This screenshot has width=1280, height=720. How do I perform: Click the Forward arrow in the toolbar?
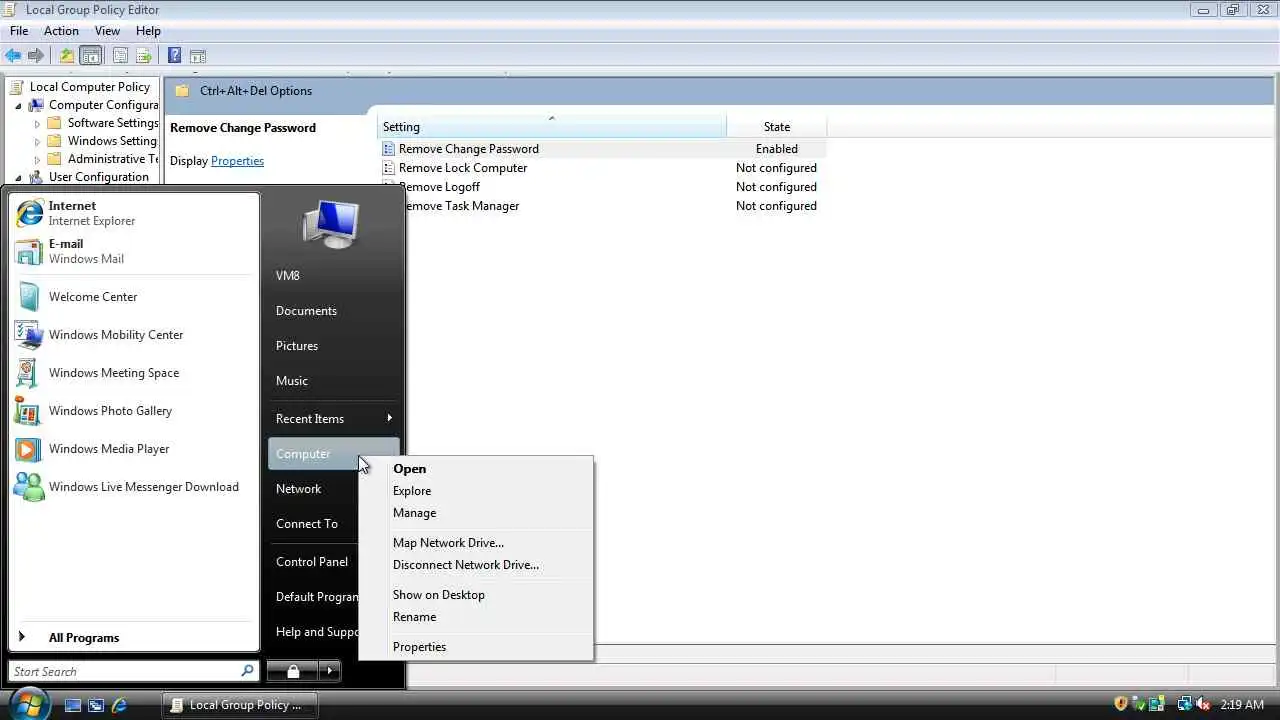pyautogui.click(x=36, y=56)
